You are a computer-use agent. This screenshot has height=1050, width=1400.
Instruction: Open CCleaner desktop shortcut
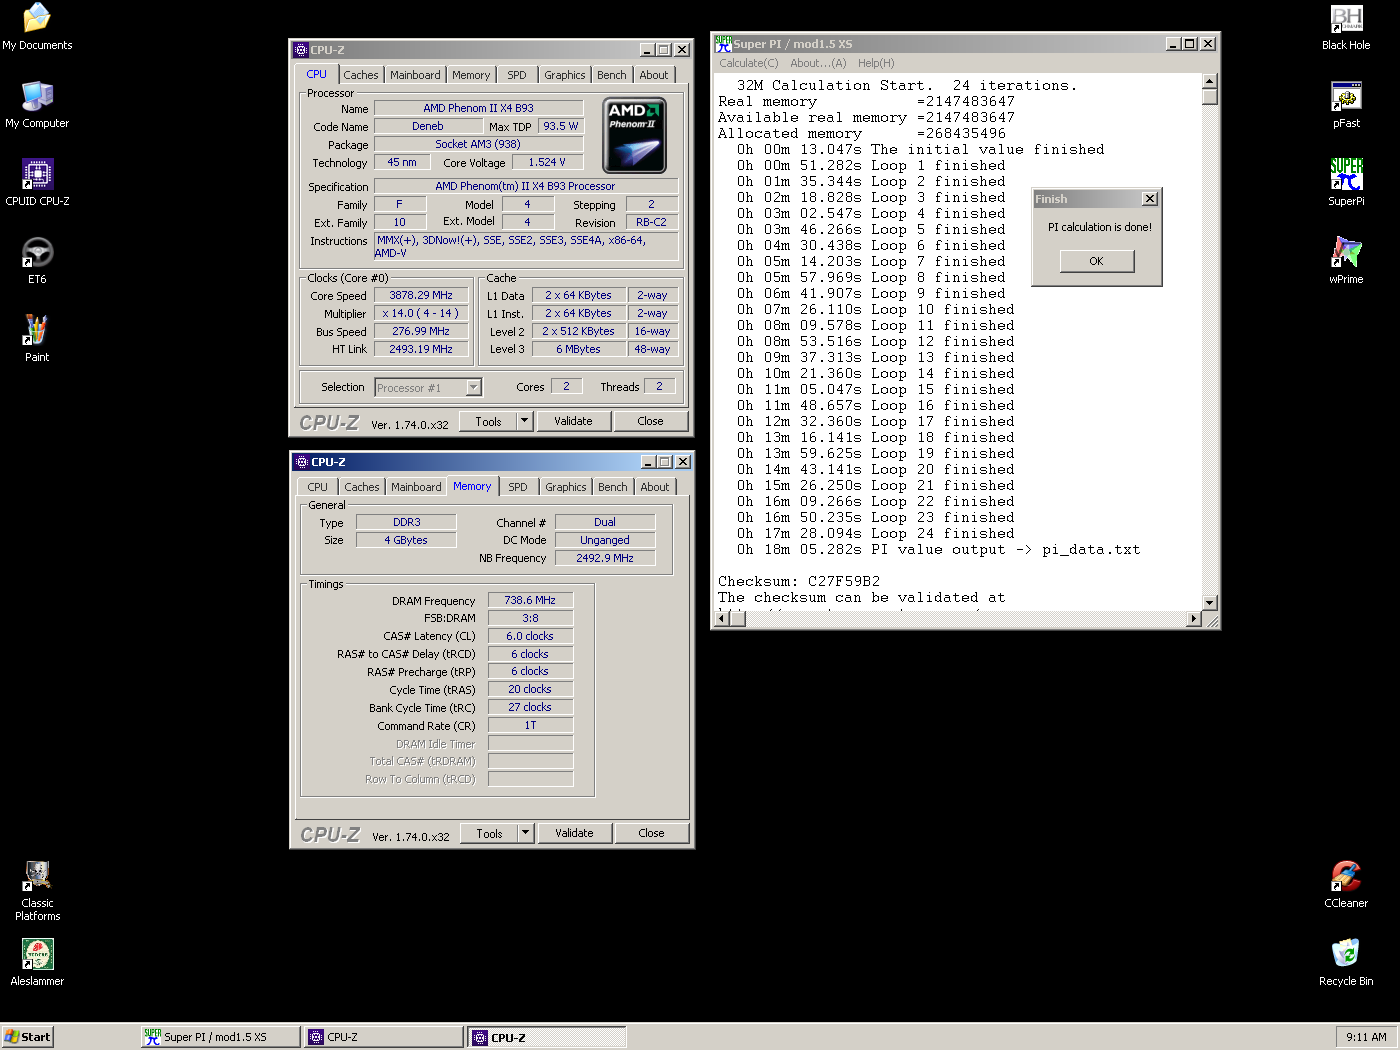[x=1346, y=885]
